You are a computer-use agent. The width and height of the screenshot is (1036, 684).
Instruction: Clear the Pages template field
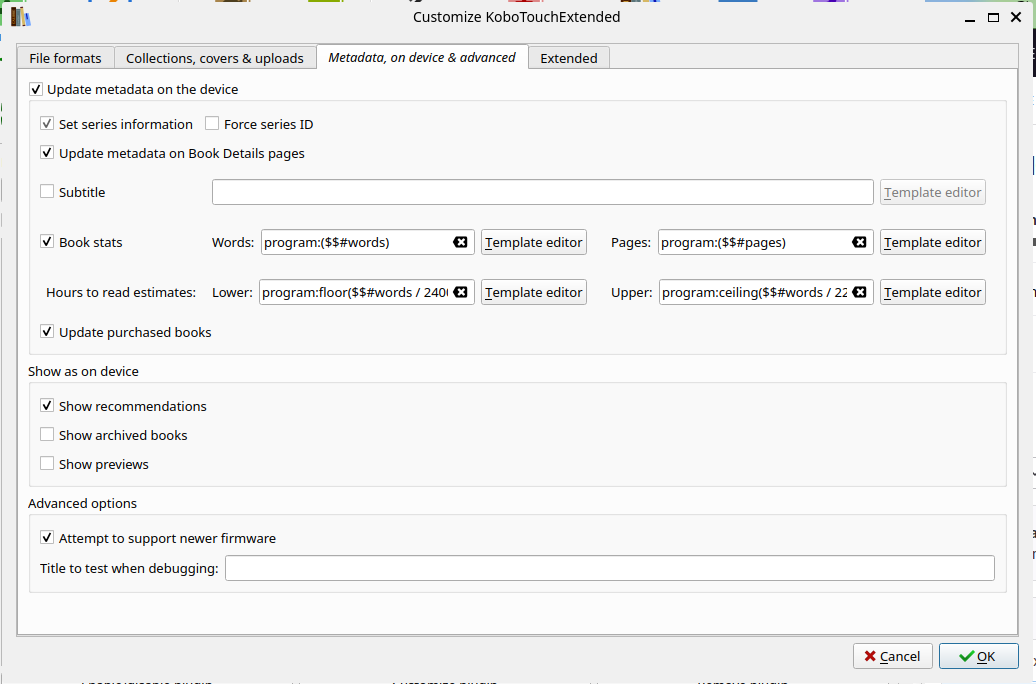859,242
